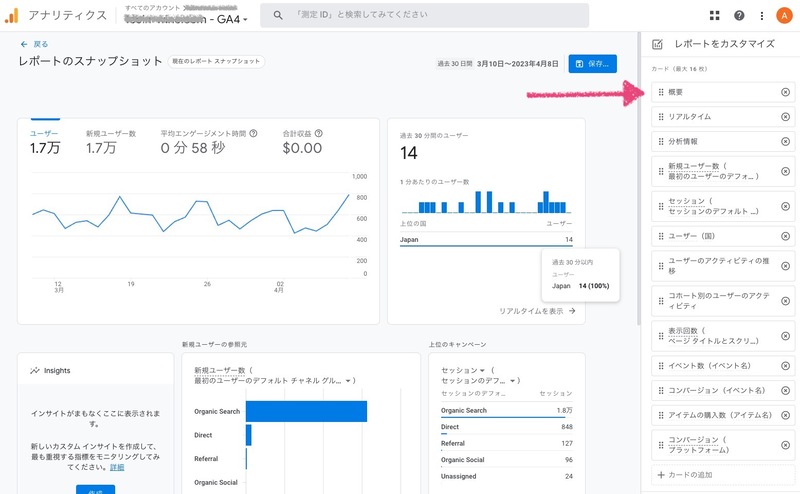Open the 新規ユーザー数 dimension dropdown arrow
Image resolution: width=800 pixels, height=494 pixels.
tap(348, 381)
